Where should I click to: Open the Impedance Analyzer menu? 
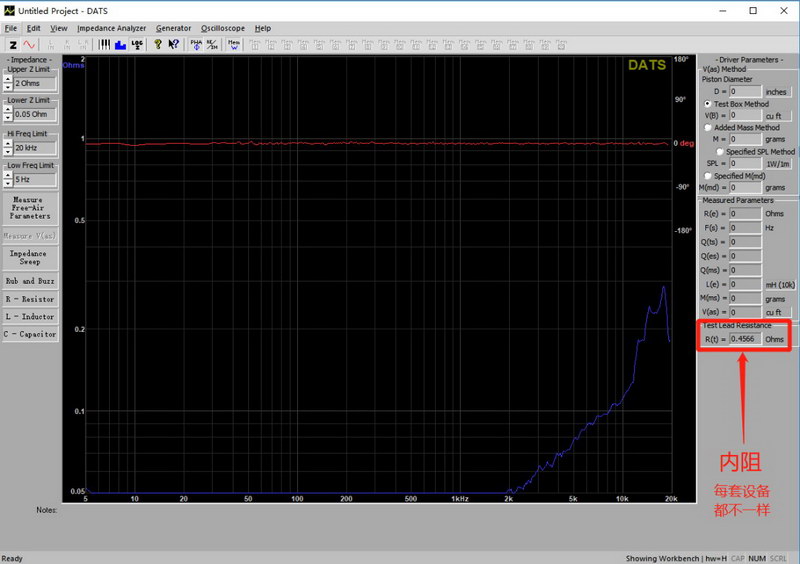(x=111, y=28)
